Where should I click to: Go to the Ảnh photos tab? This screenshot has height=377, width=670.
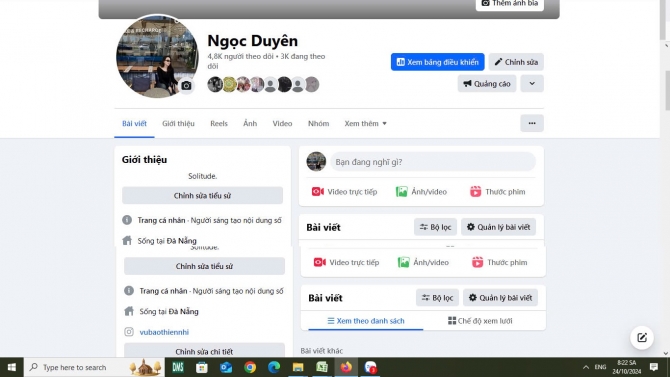[250, 124]
